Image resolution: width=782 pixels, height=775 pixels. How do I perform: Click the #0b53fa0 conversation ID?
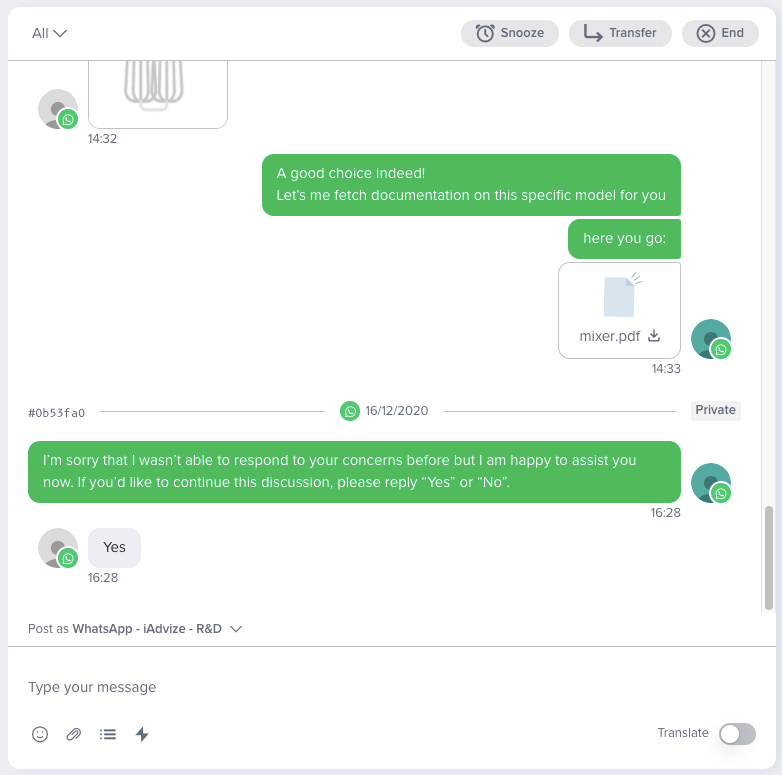click(x=56, y=413)
